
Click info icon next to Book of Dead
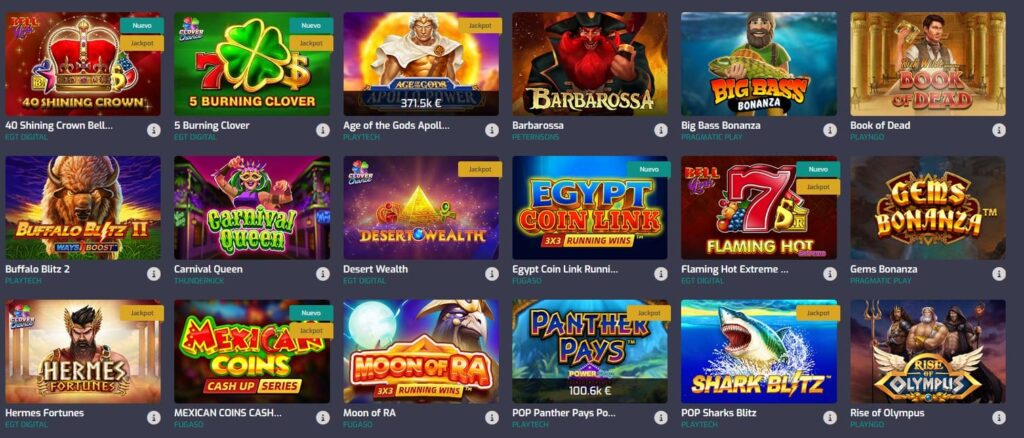(x=999, y=130)
